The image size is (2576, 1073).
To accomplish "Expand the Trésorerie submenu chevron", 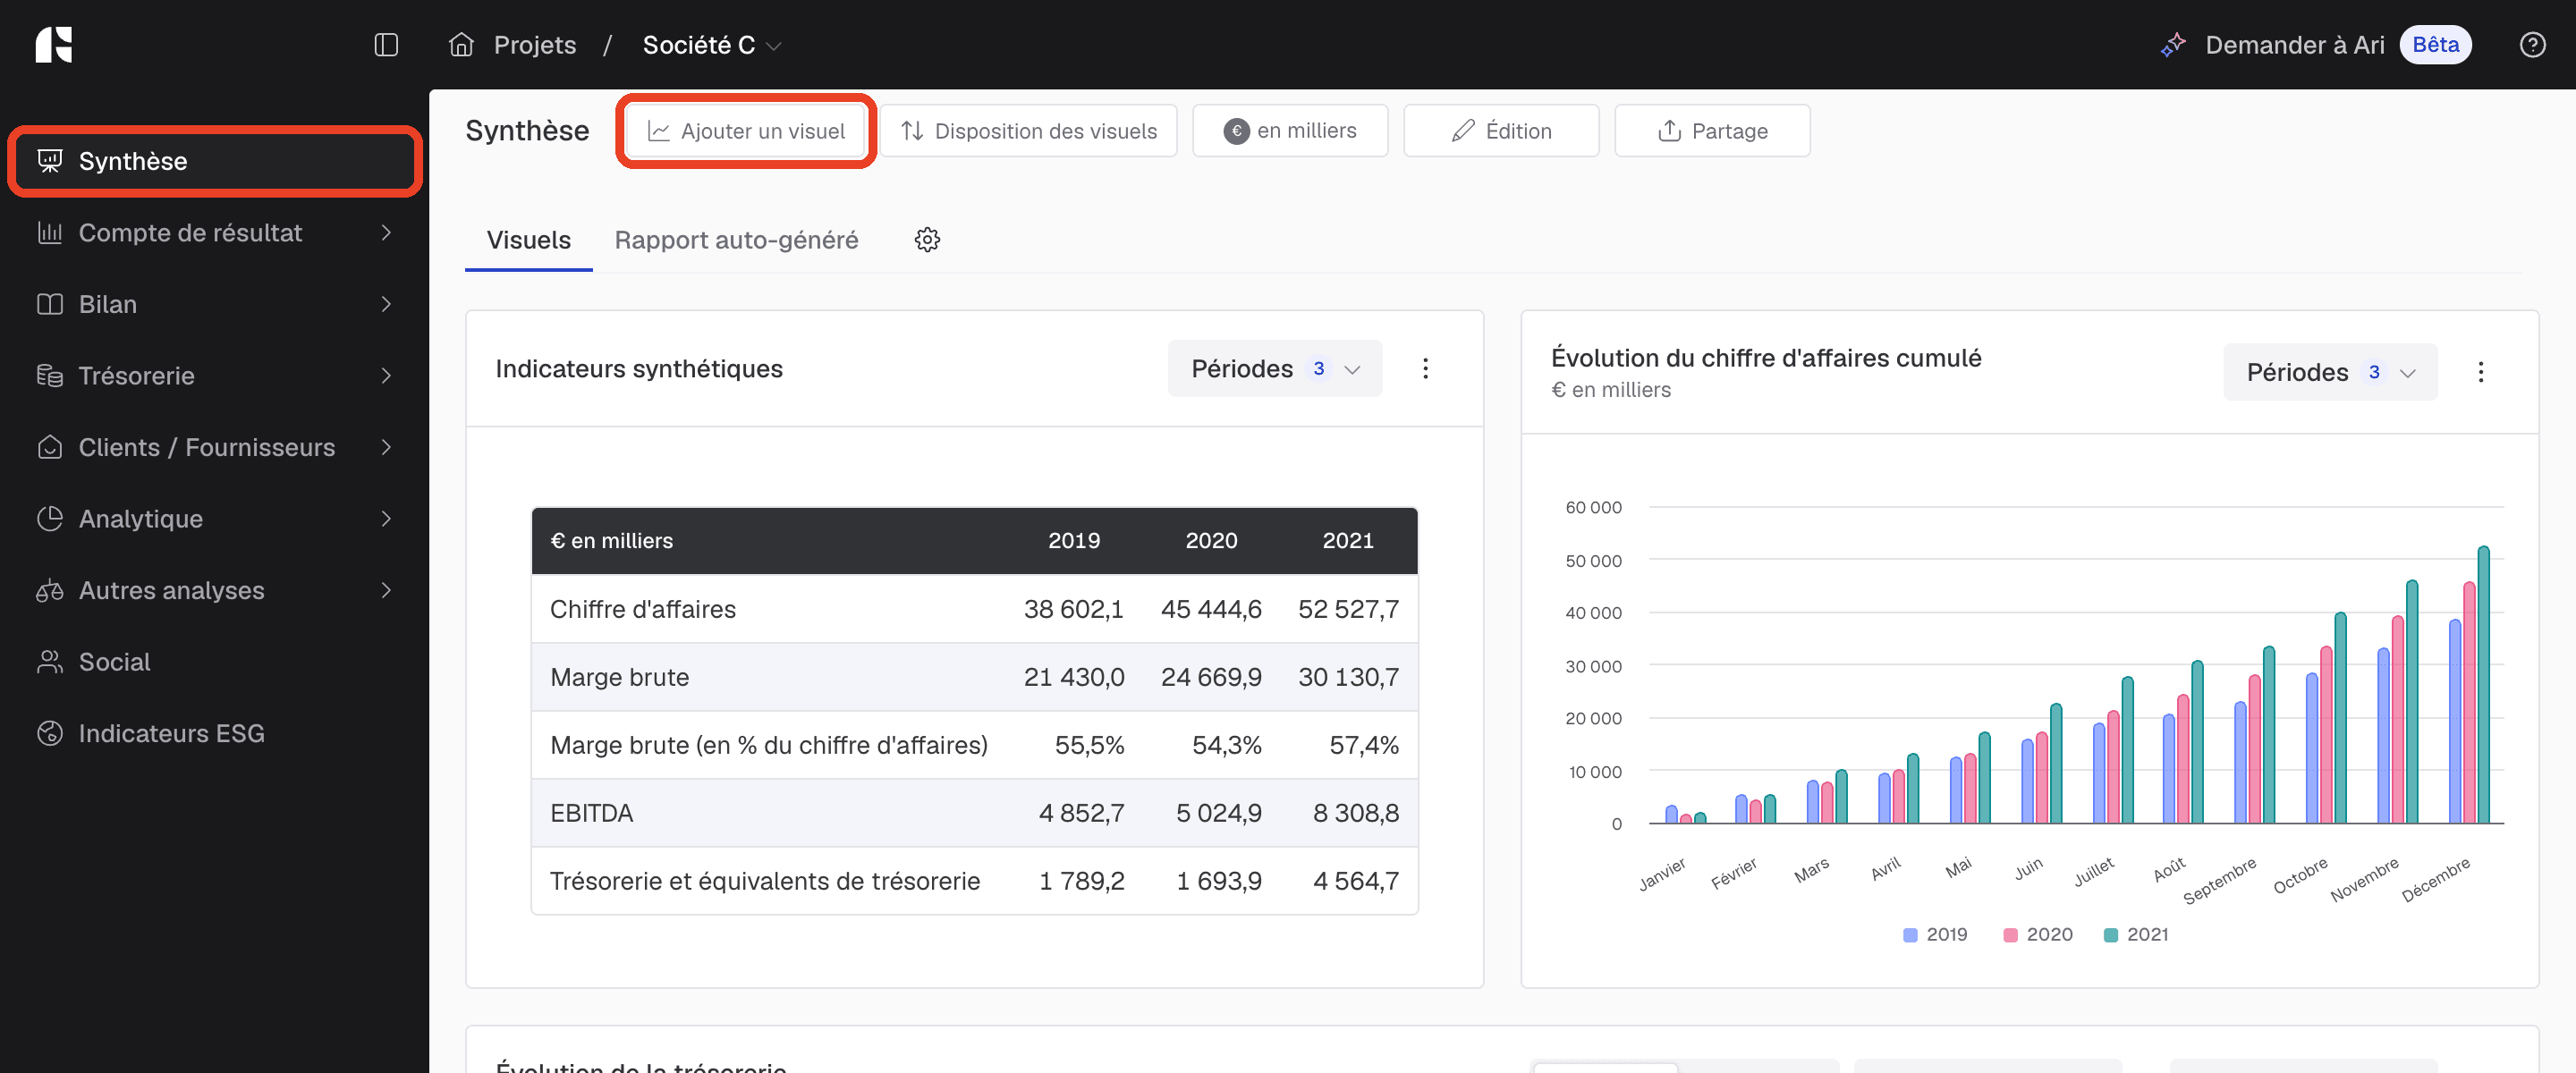I will click(x=386, y=376).
